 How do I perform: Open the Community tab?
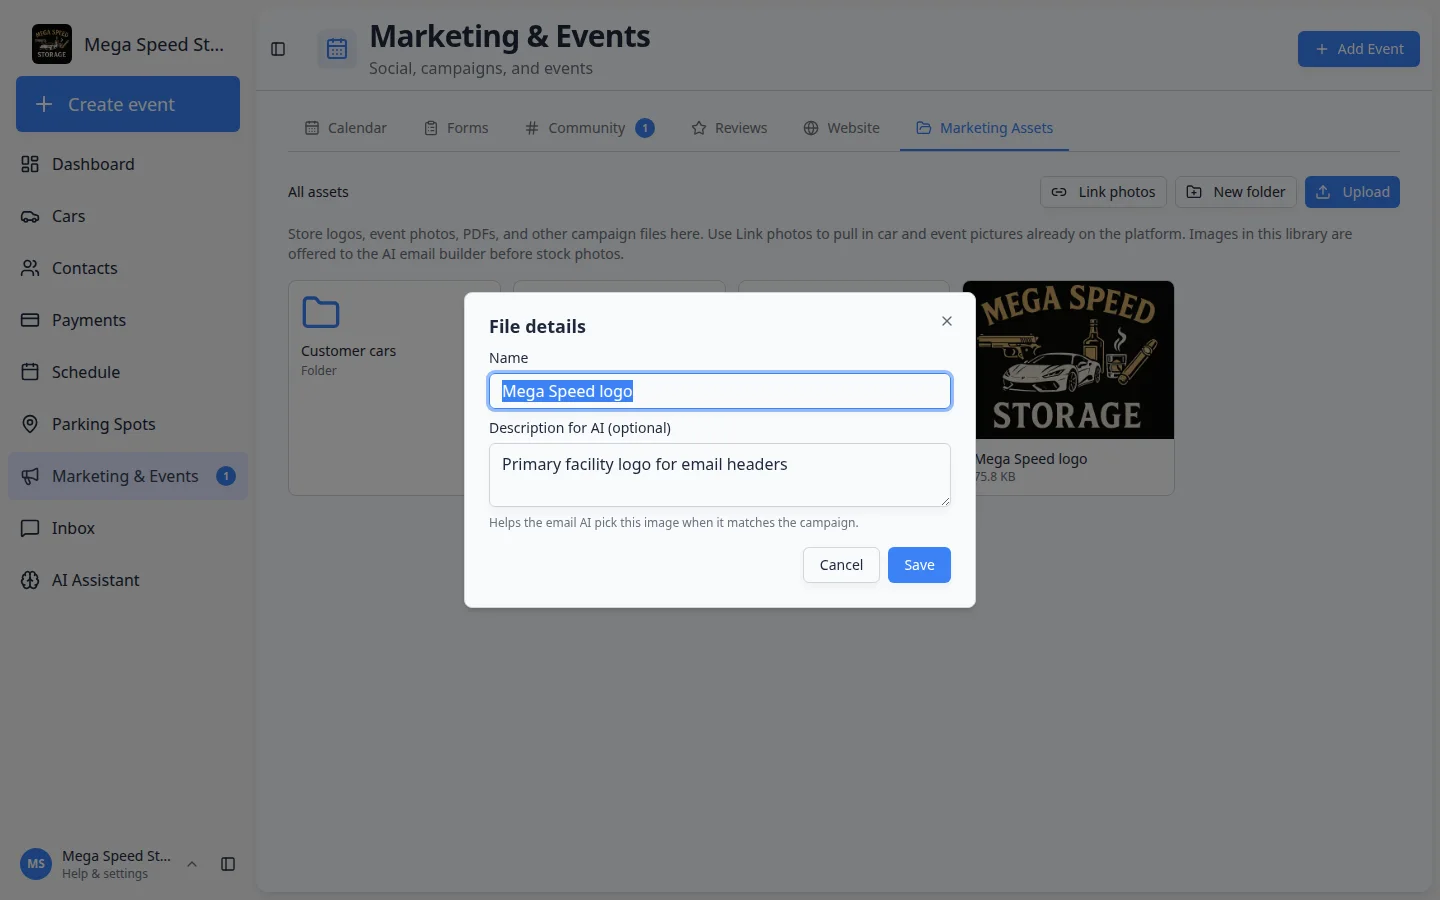[589, 128]
